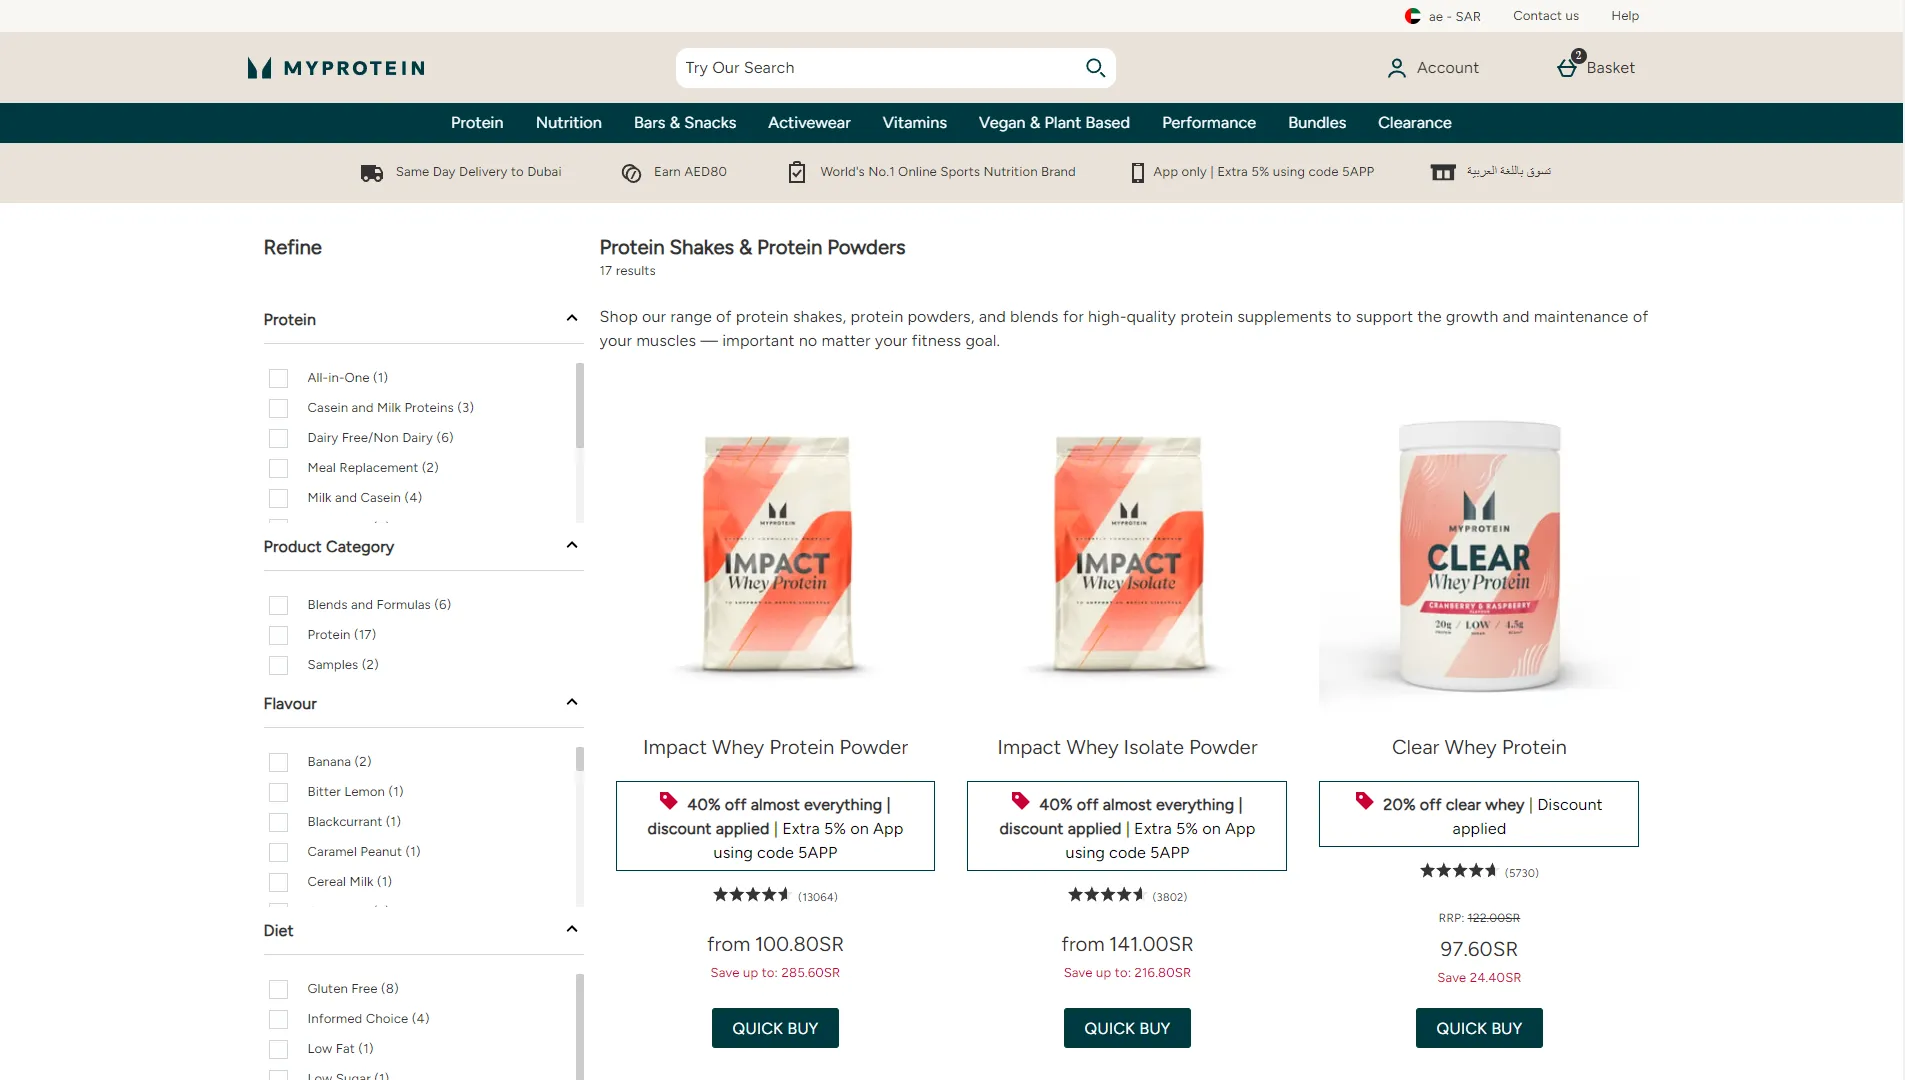Check the Samples category filter
The height and width of the screenshot is (1080, 1905).
[278, 665]
